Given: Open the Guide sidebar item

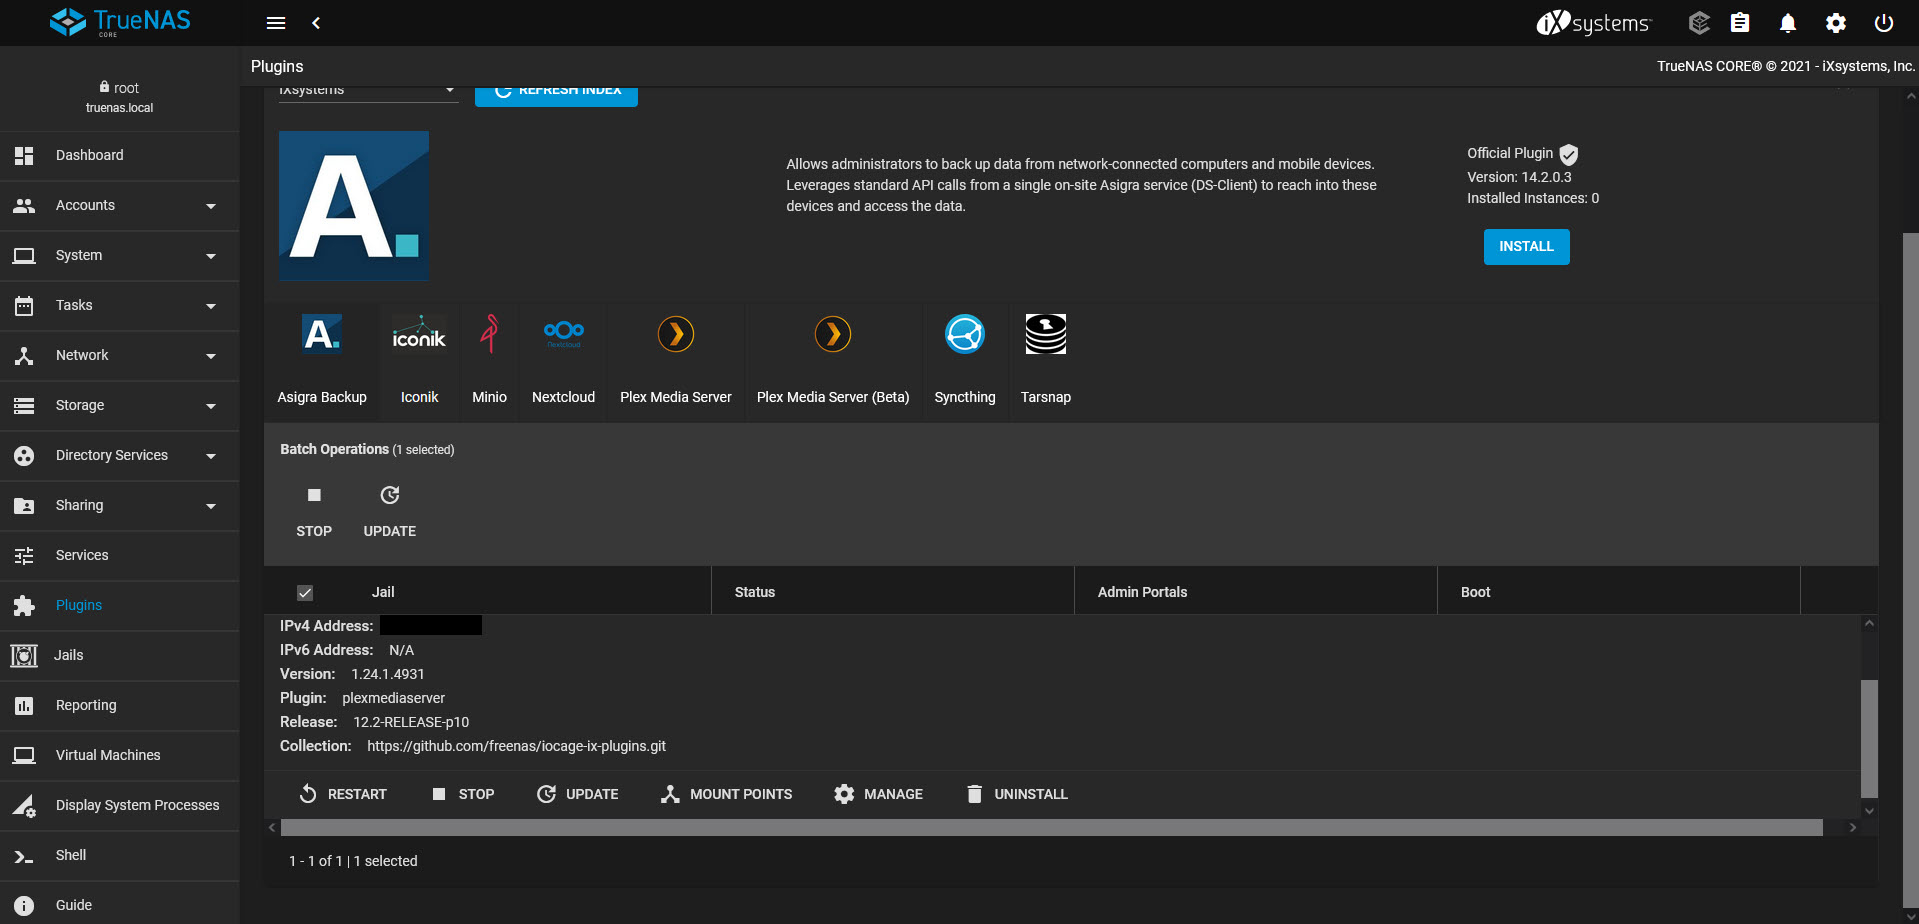Looking at the screenshot, I should (120, 904).
